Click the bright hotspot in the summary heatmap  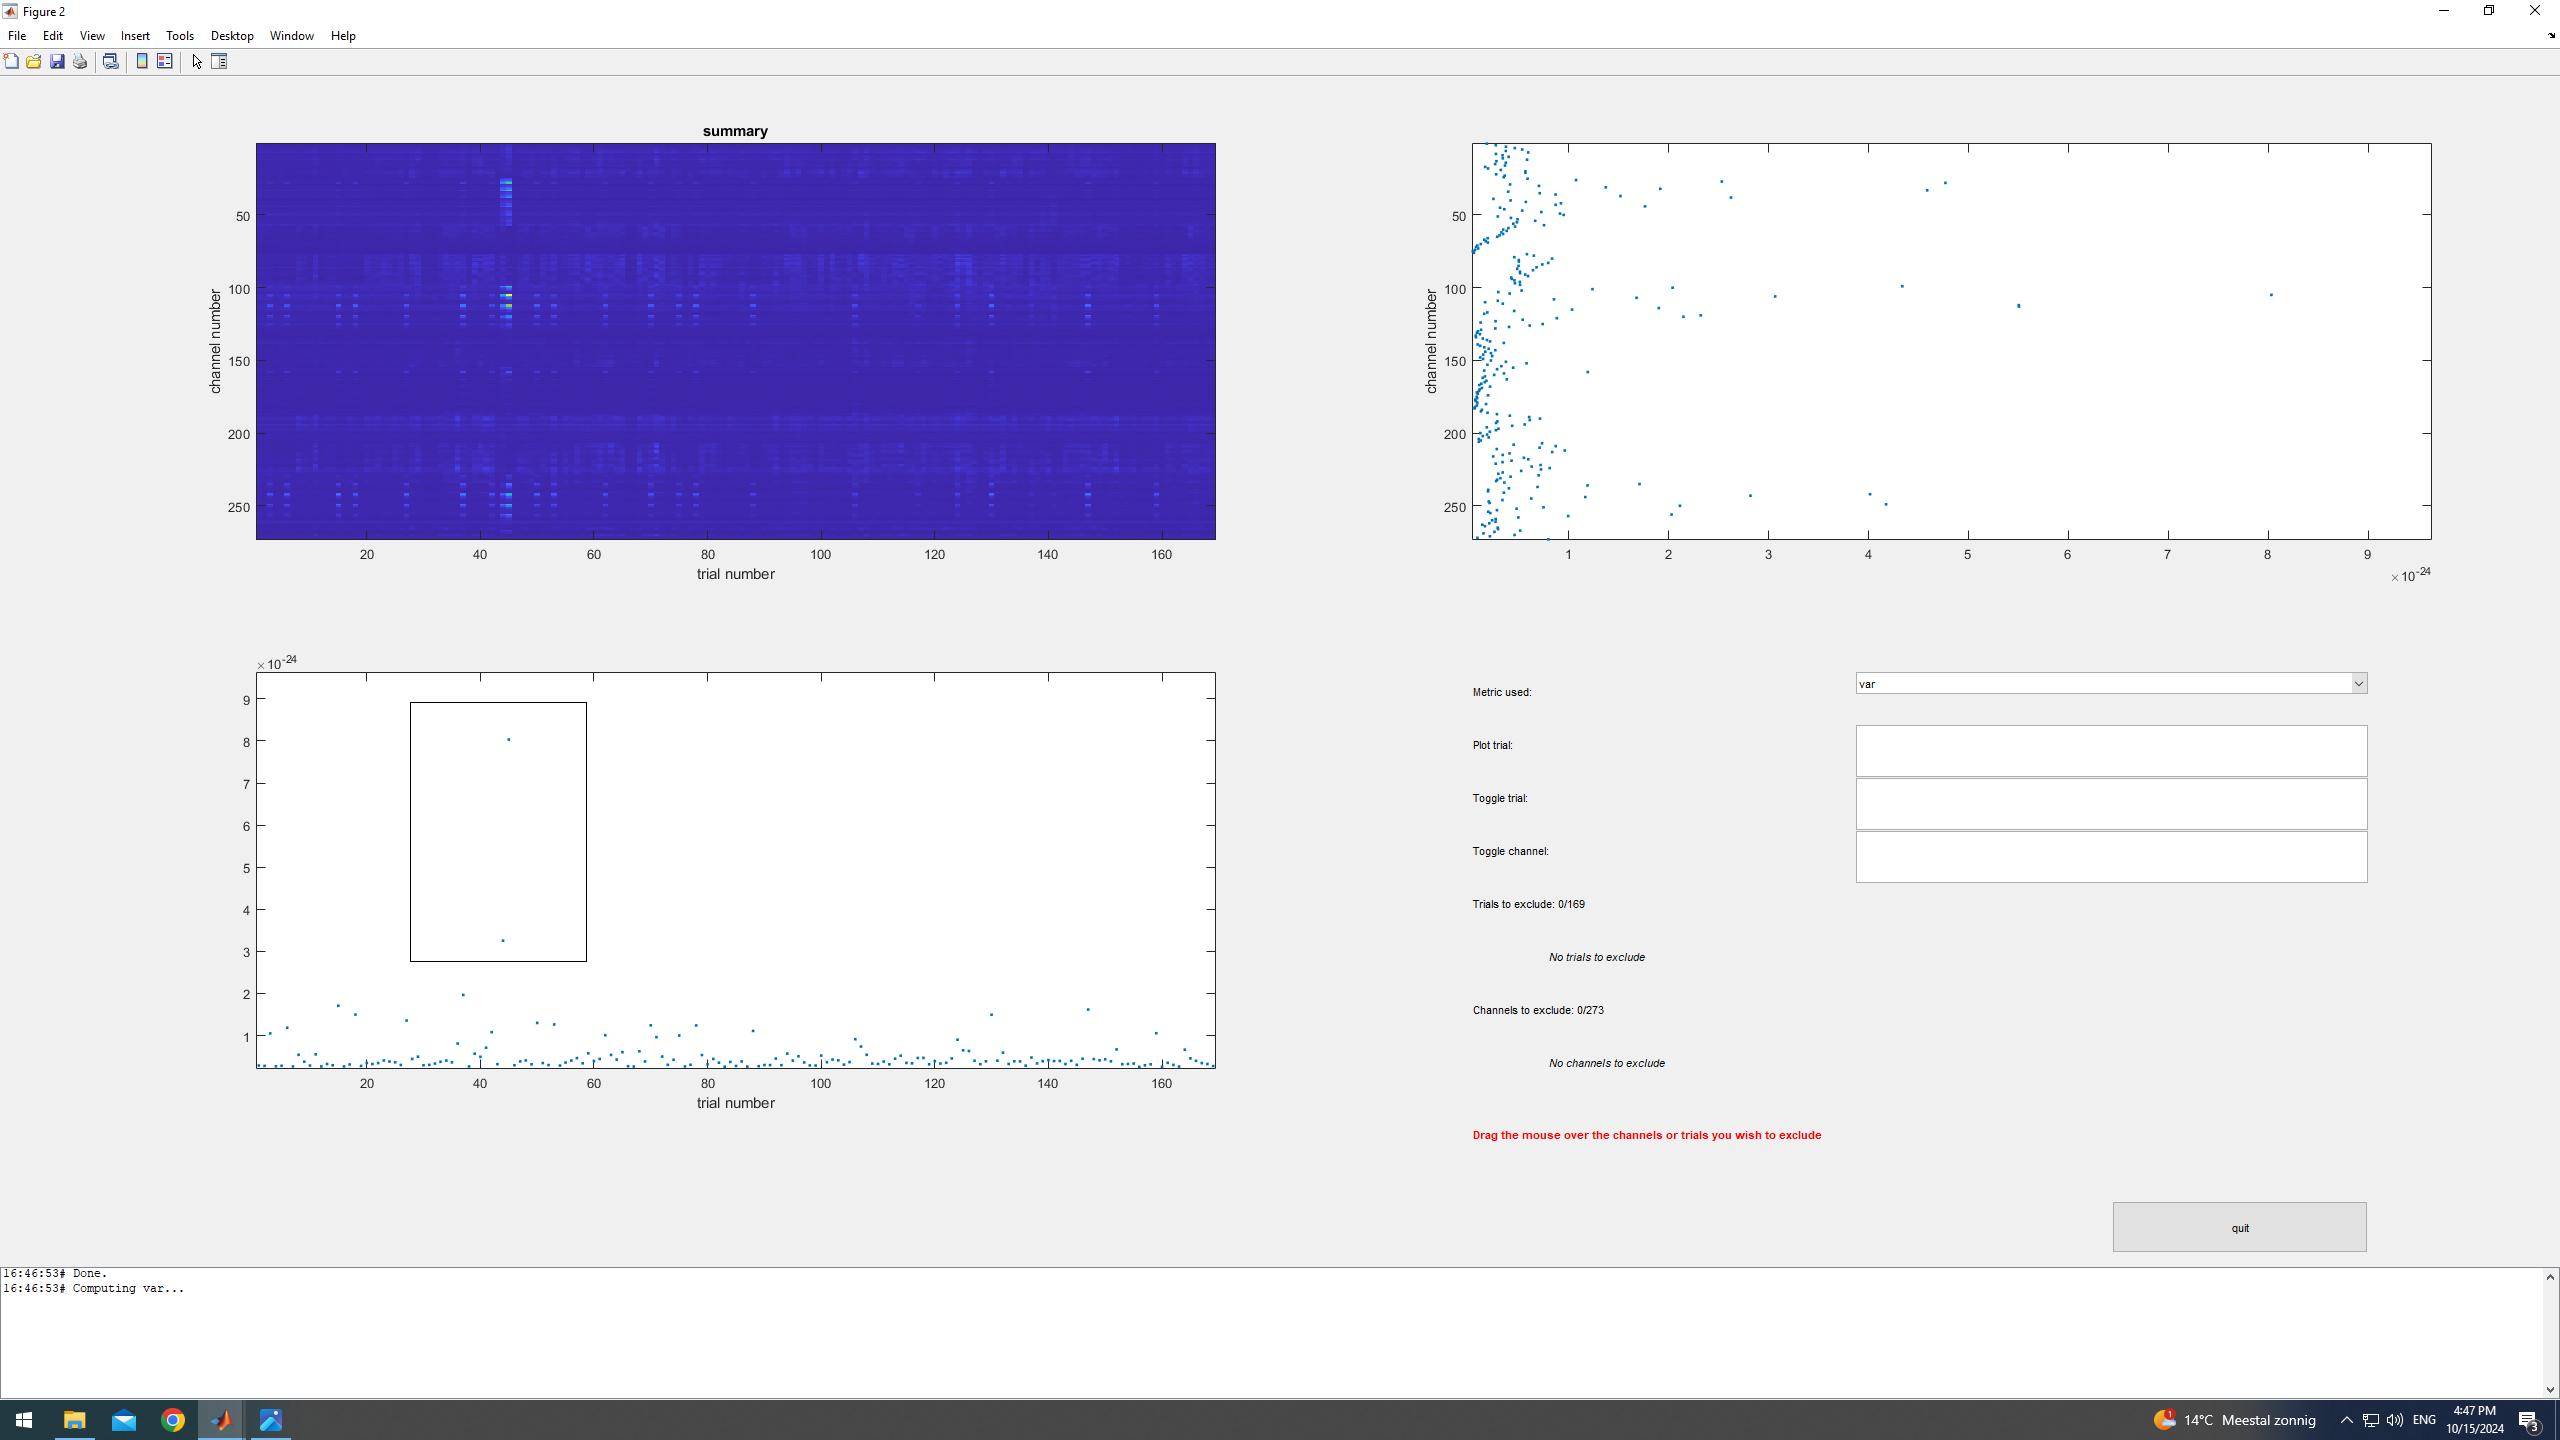coord(507,297)
